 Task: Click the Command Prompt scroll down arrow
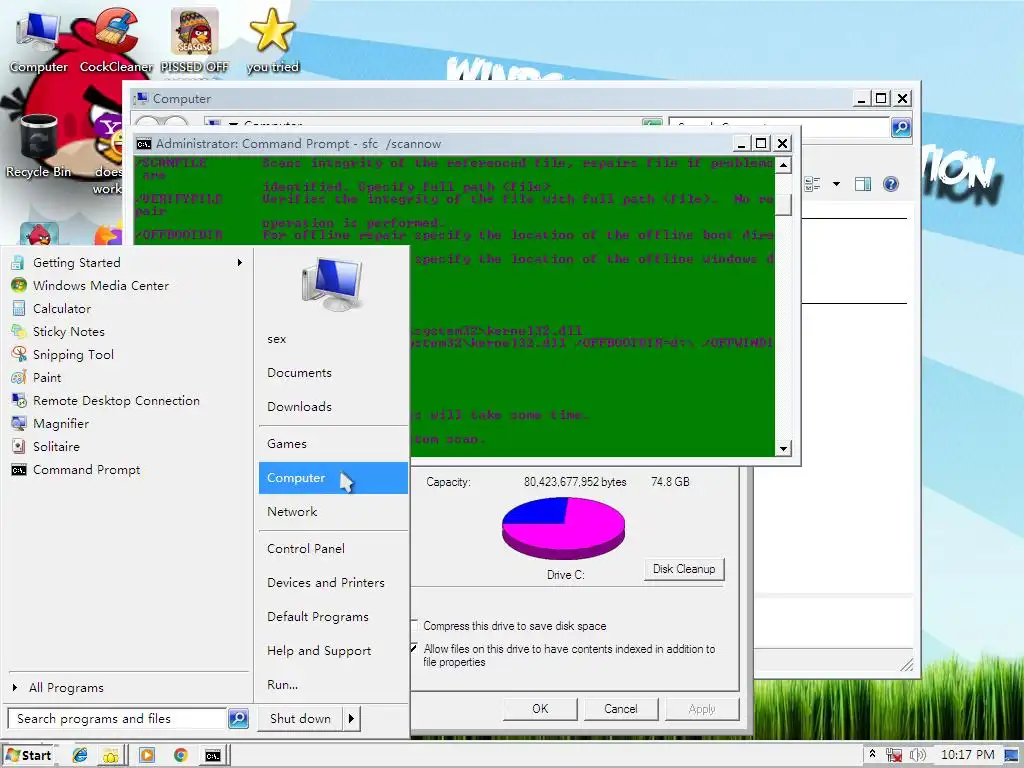point(783,449)
